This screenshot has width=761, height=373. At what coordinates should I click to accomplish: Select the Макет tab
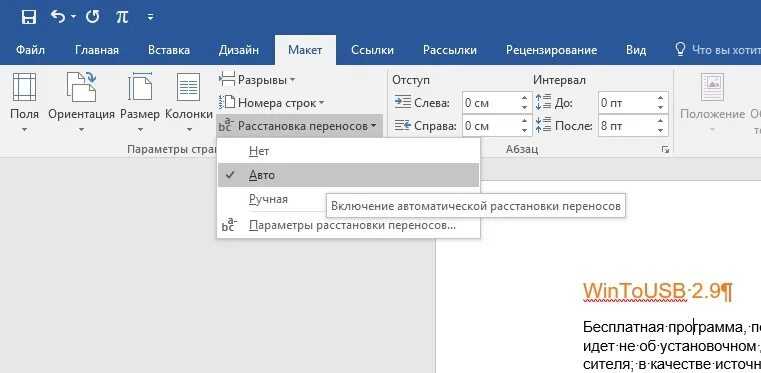tap(305, 50)
